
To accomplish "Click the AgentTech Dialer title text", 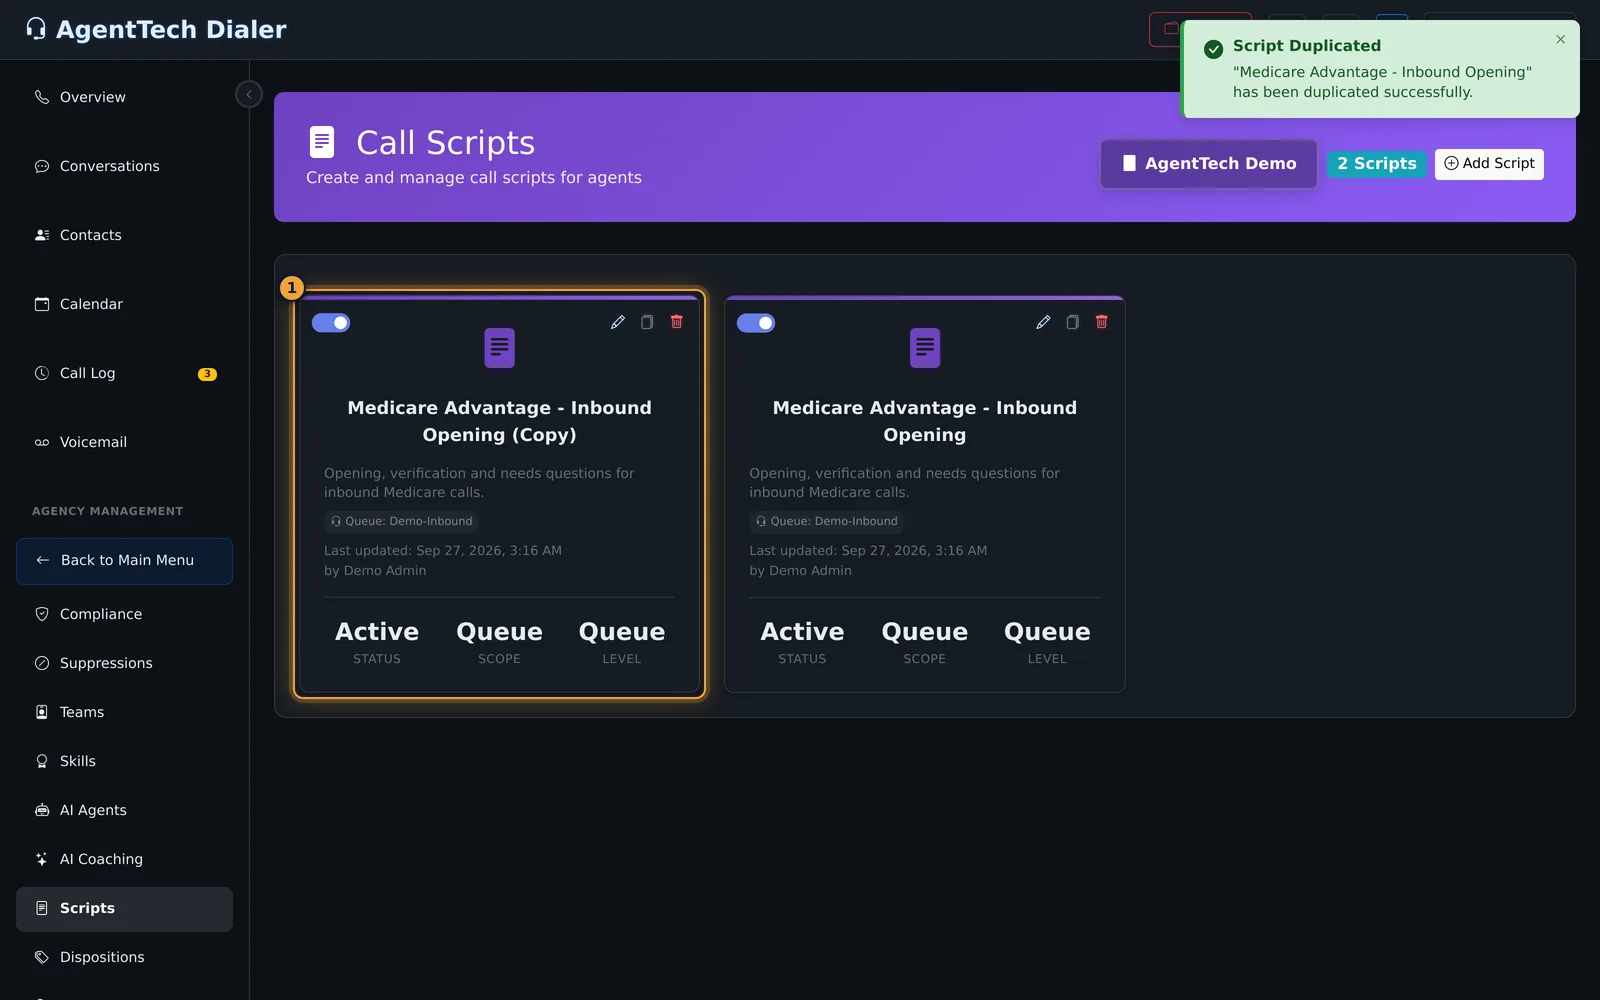I will pos(171,30).
